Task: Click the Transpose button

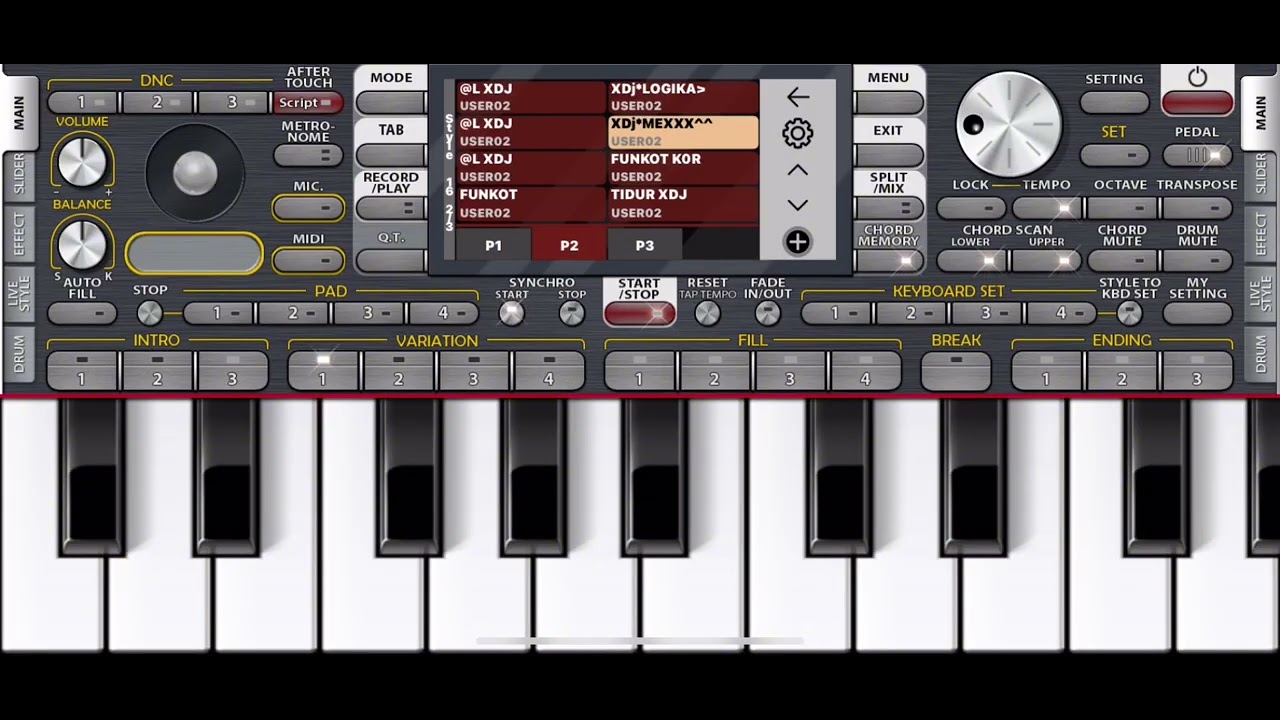Action: [x=1197, y=208]
